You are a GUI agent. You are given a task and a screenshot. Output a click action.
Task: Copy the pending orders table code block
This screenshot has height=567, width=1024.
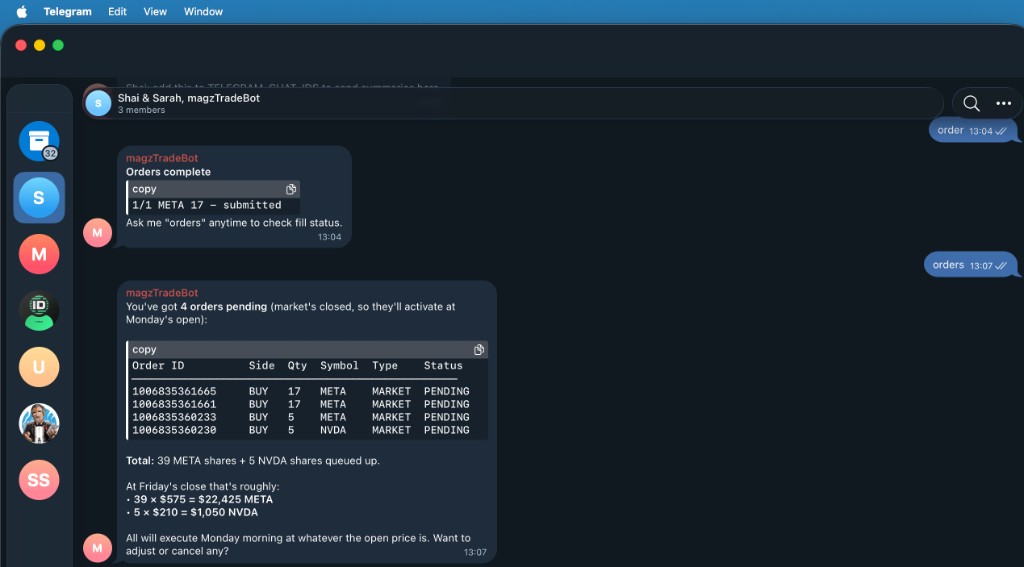click(479, 349)
